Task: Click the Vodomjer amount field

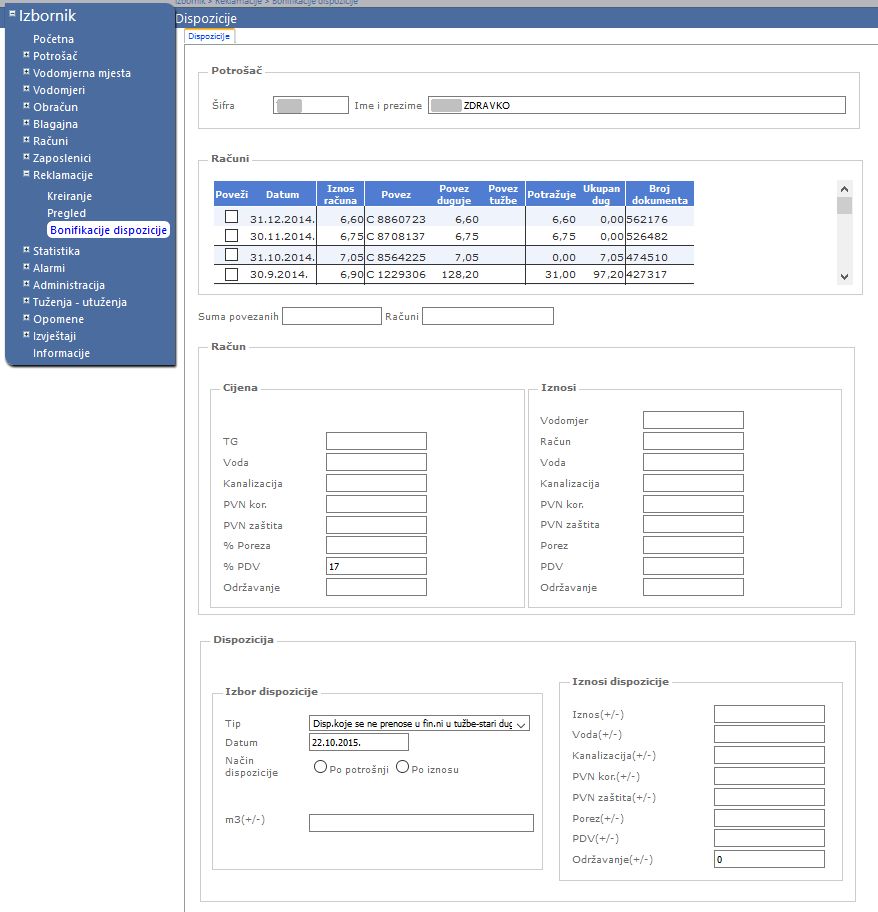Action: pos(693,420)
